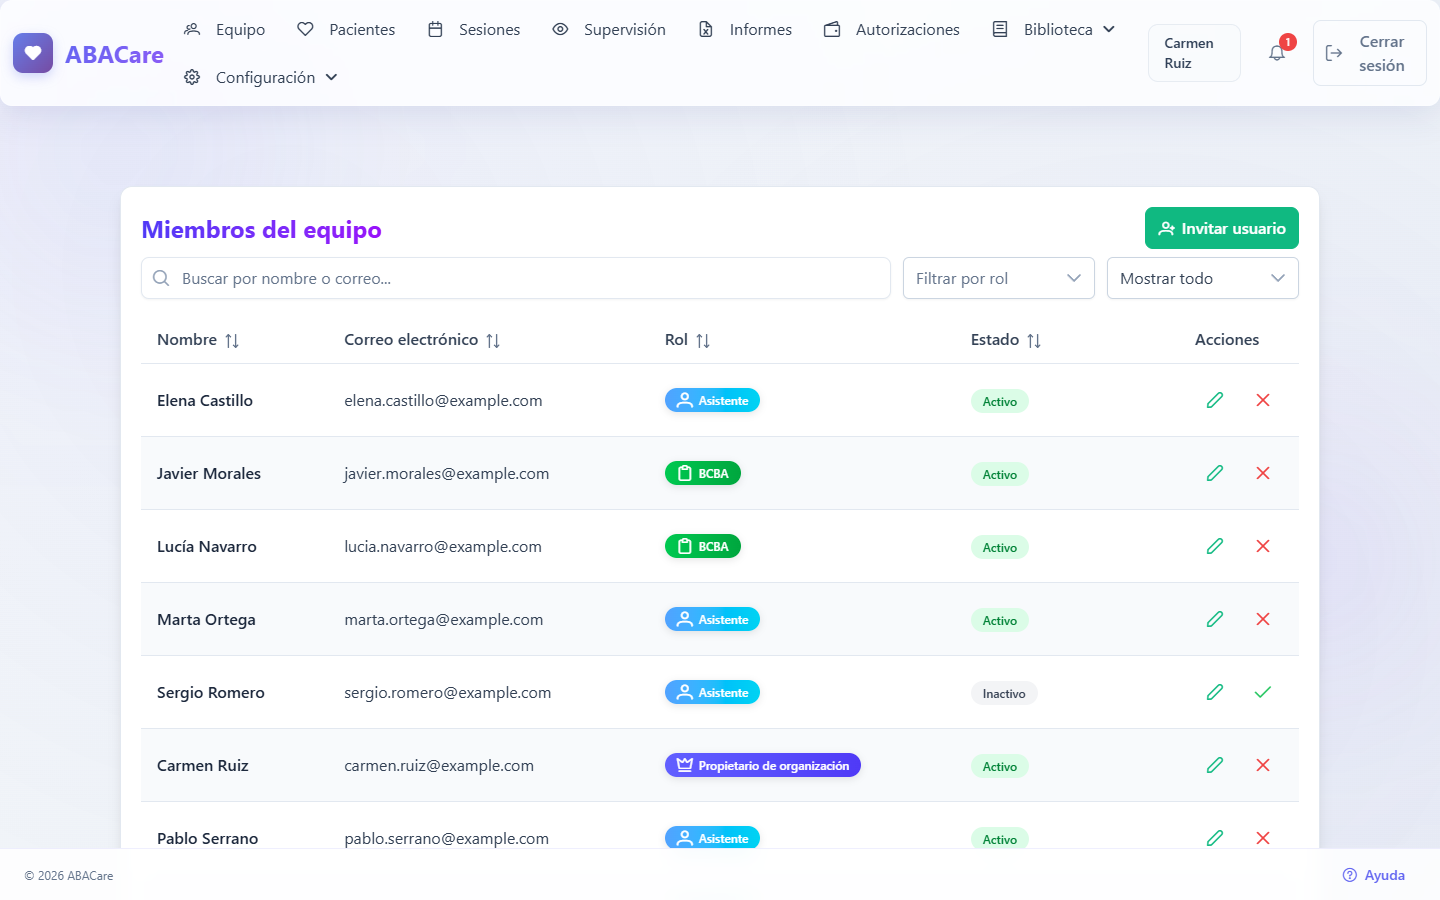Open the Informes menu item
Screen dimensions: 1440x900
point(745,29)
